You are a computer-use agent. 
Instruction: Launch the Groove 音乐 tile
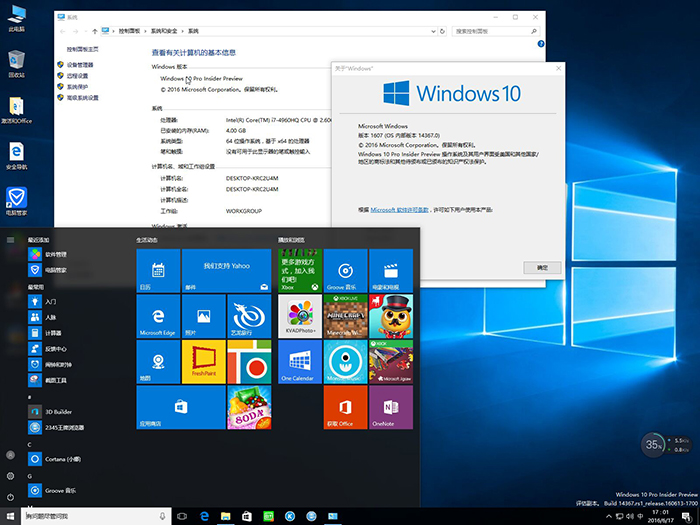point(344,270)
